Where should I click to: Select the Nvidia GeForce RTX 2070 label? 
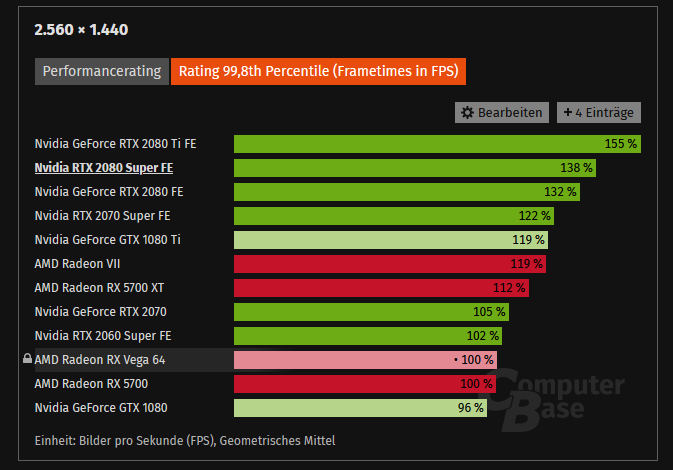pyautogui.click(x=100, y=312)
